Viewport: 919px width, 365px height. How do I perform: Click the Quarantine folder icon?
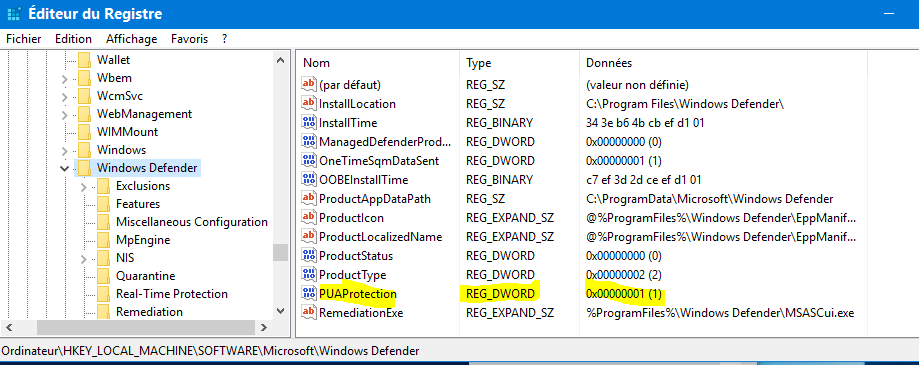click(x=104, y=276)
